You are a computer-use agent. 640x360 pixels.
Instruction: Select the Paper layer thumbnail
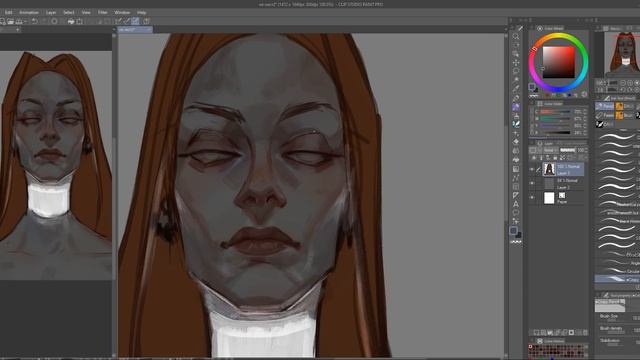tap(549, 198)
